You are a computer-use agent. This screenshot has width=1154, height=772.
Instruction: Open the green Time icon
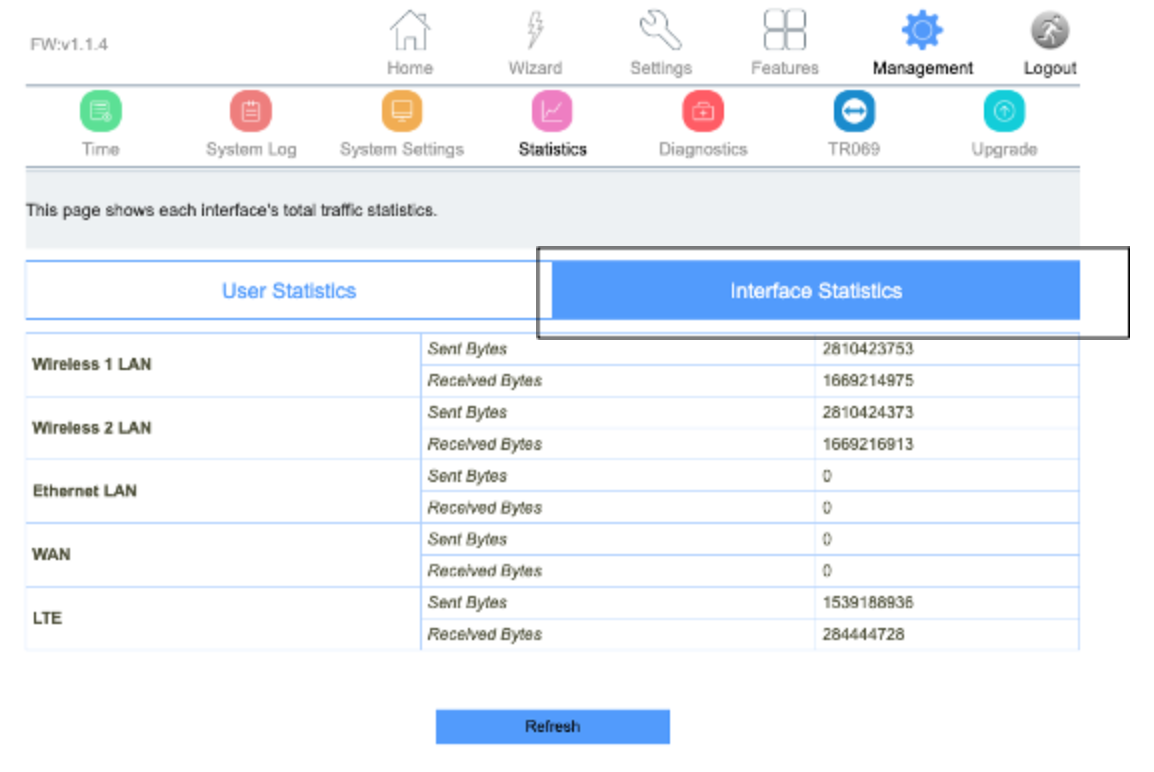(100, 111)
